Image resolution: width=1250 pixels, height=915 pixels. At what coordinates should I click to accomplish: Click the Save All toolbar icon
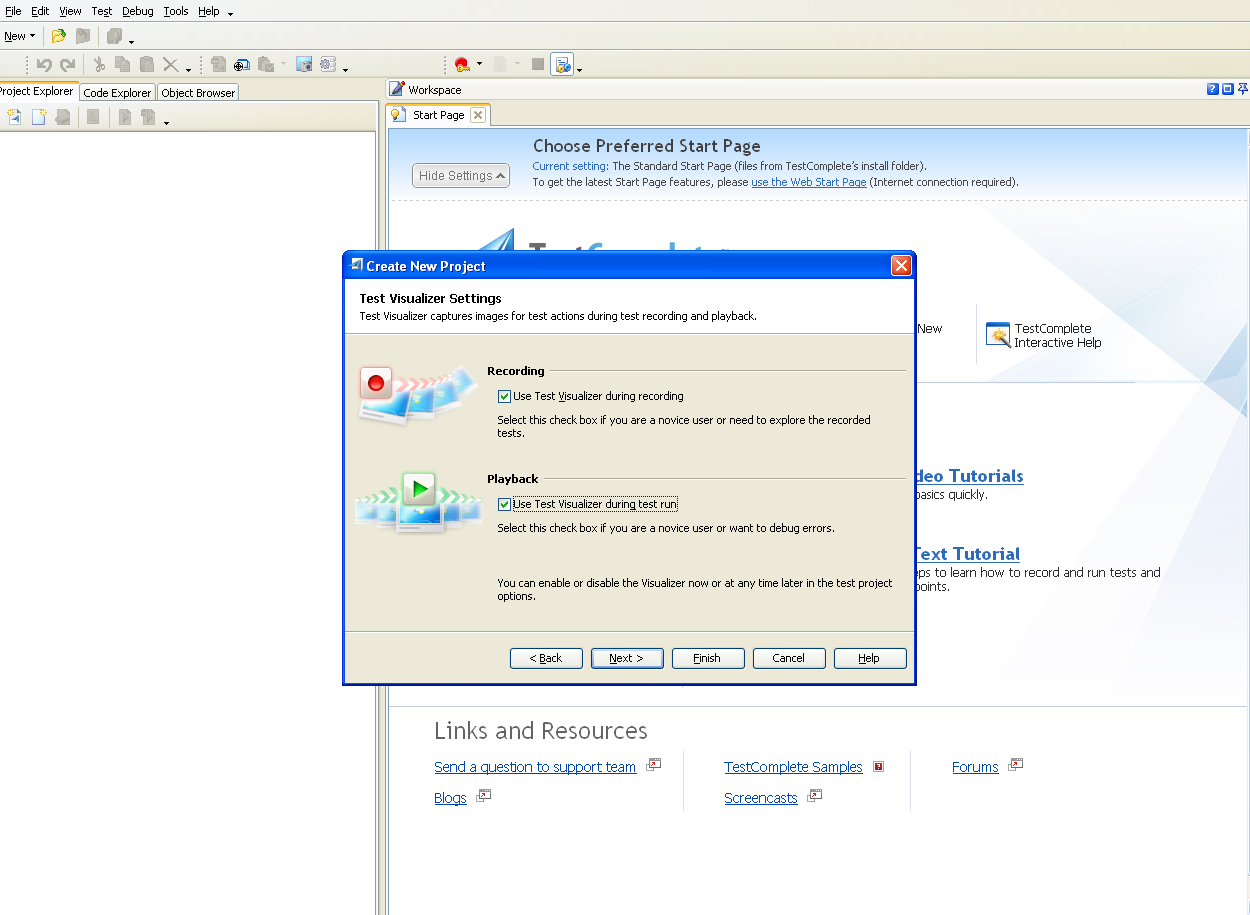[116, 36]
